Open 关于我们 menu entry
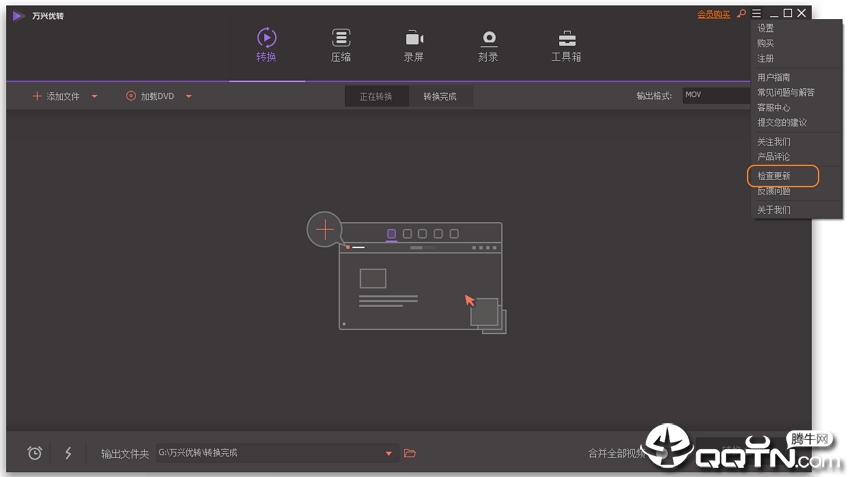Viewport: 850px width, 477px height. pyautogui.click(x=774, y=210)
